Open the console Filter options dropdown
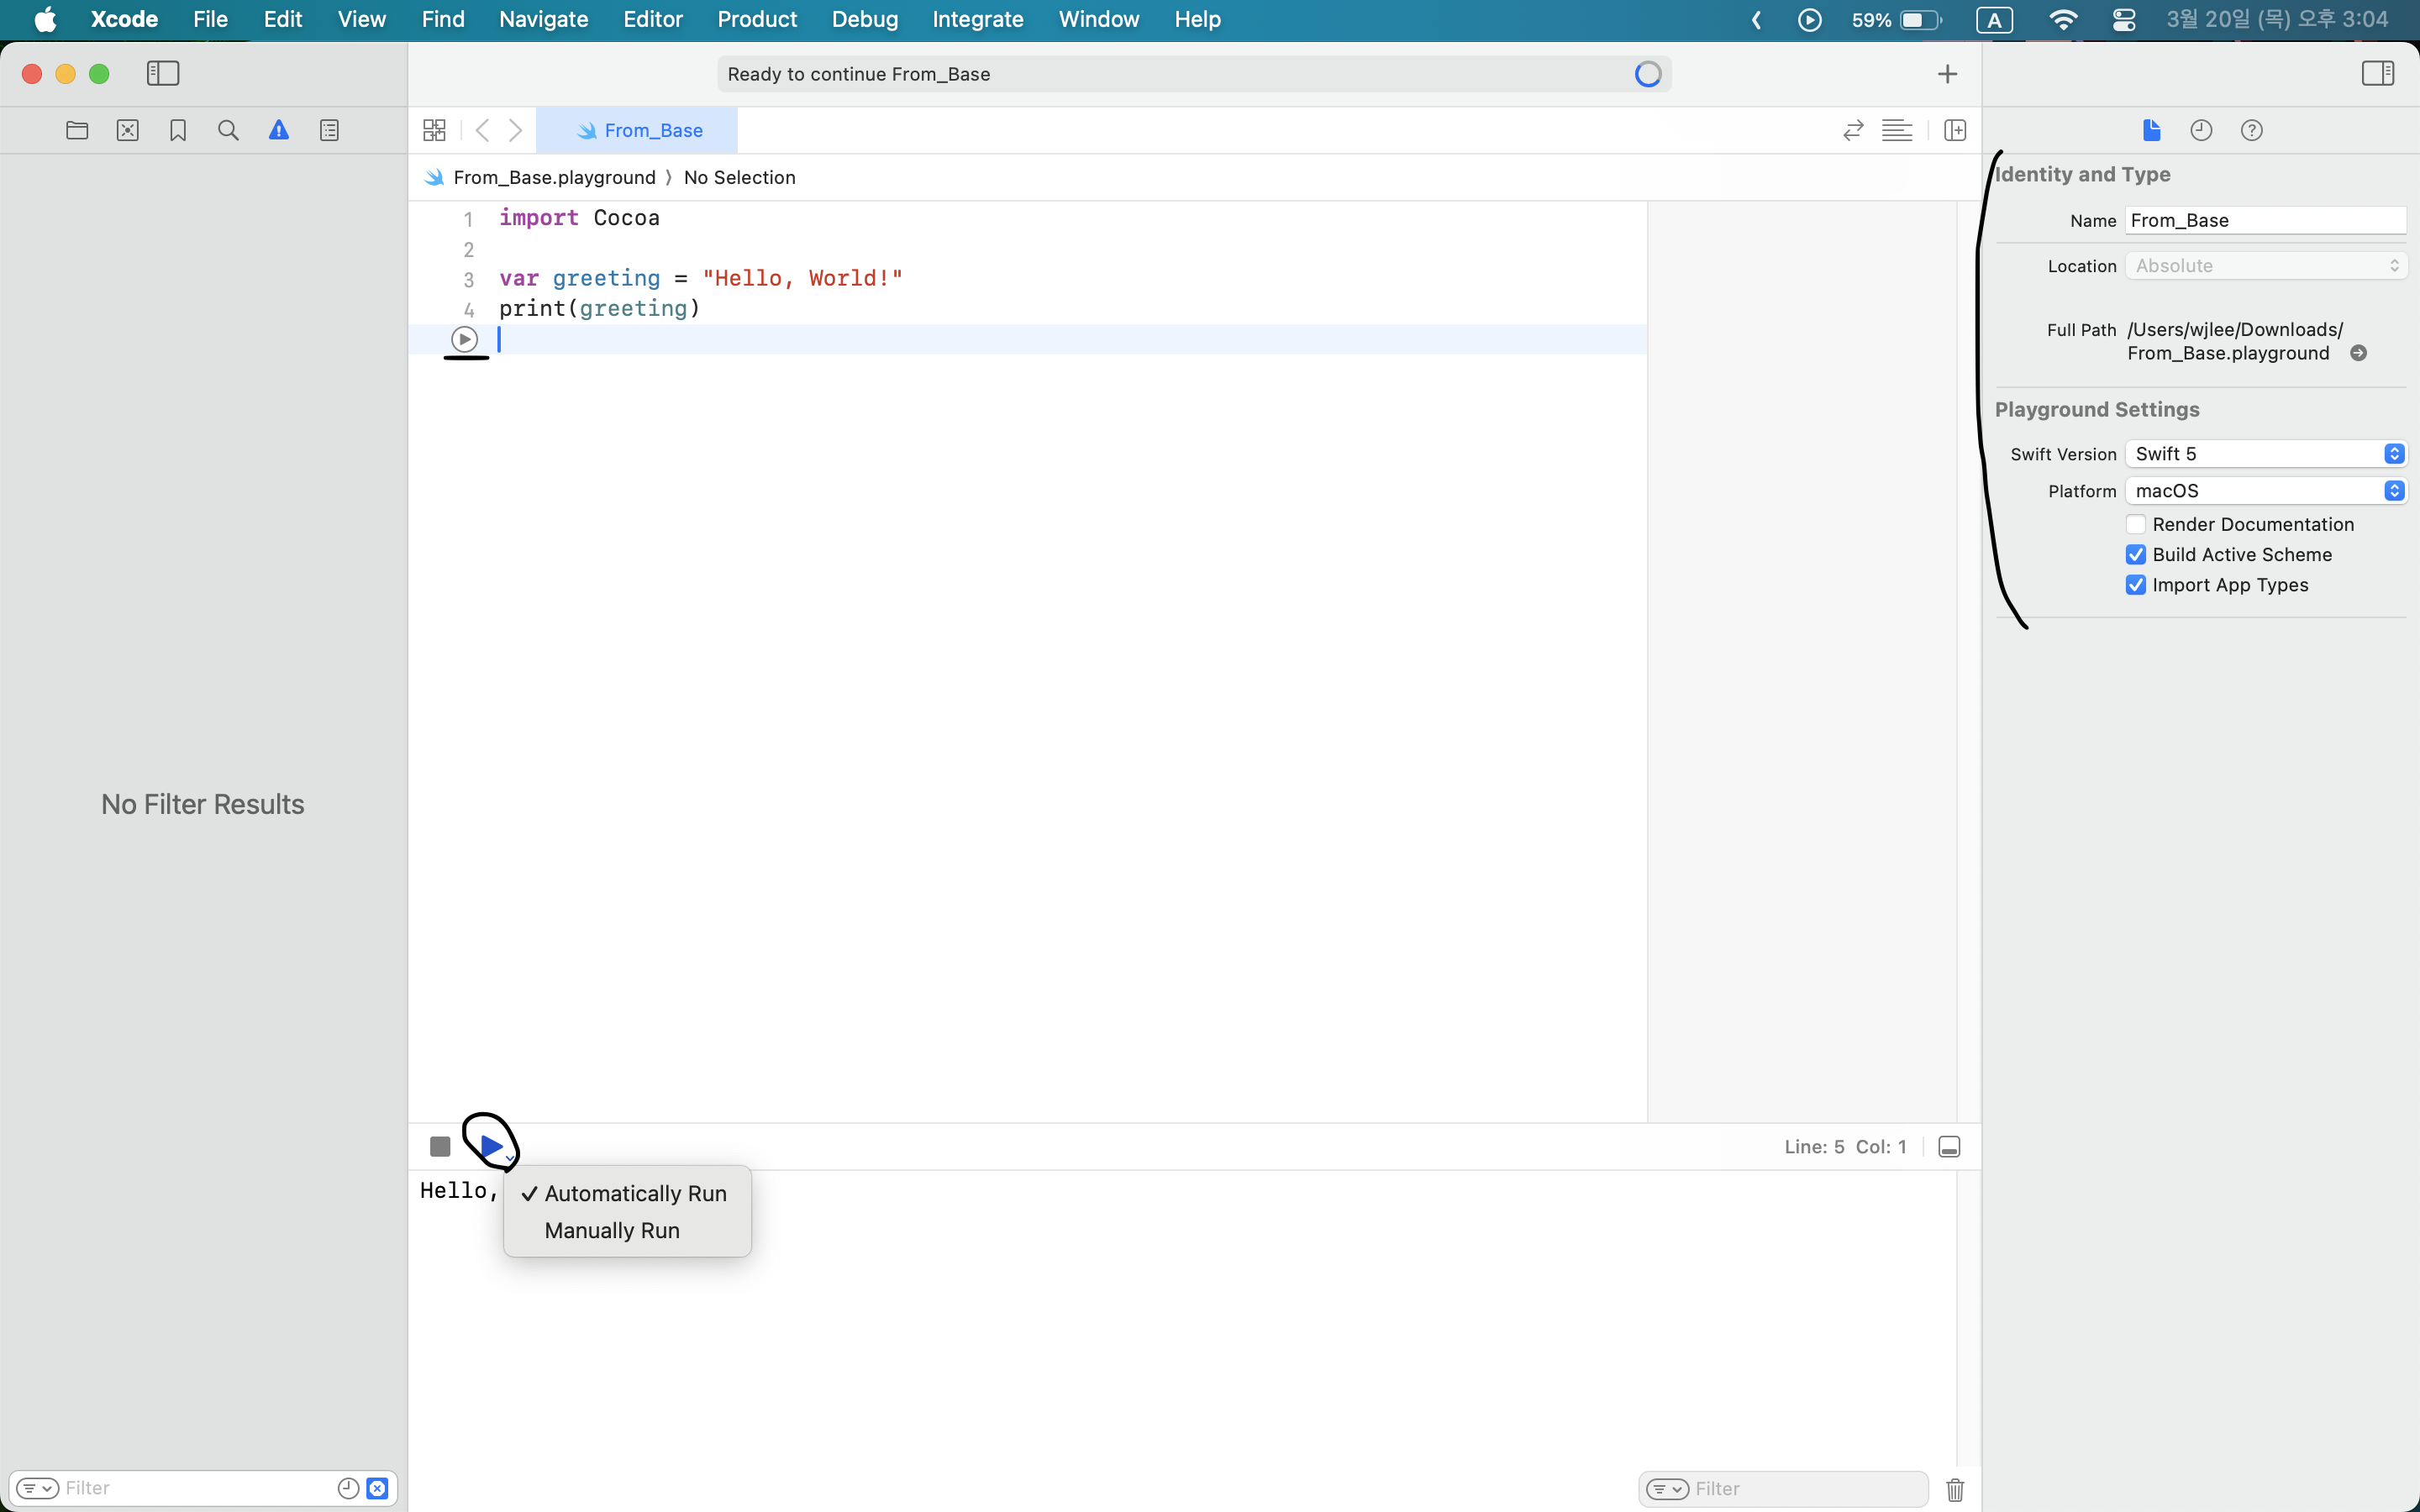The height and width of the screenshot is (1512, 2420). click(1667, 1489)
